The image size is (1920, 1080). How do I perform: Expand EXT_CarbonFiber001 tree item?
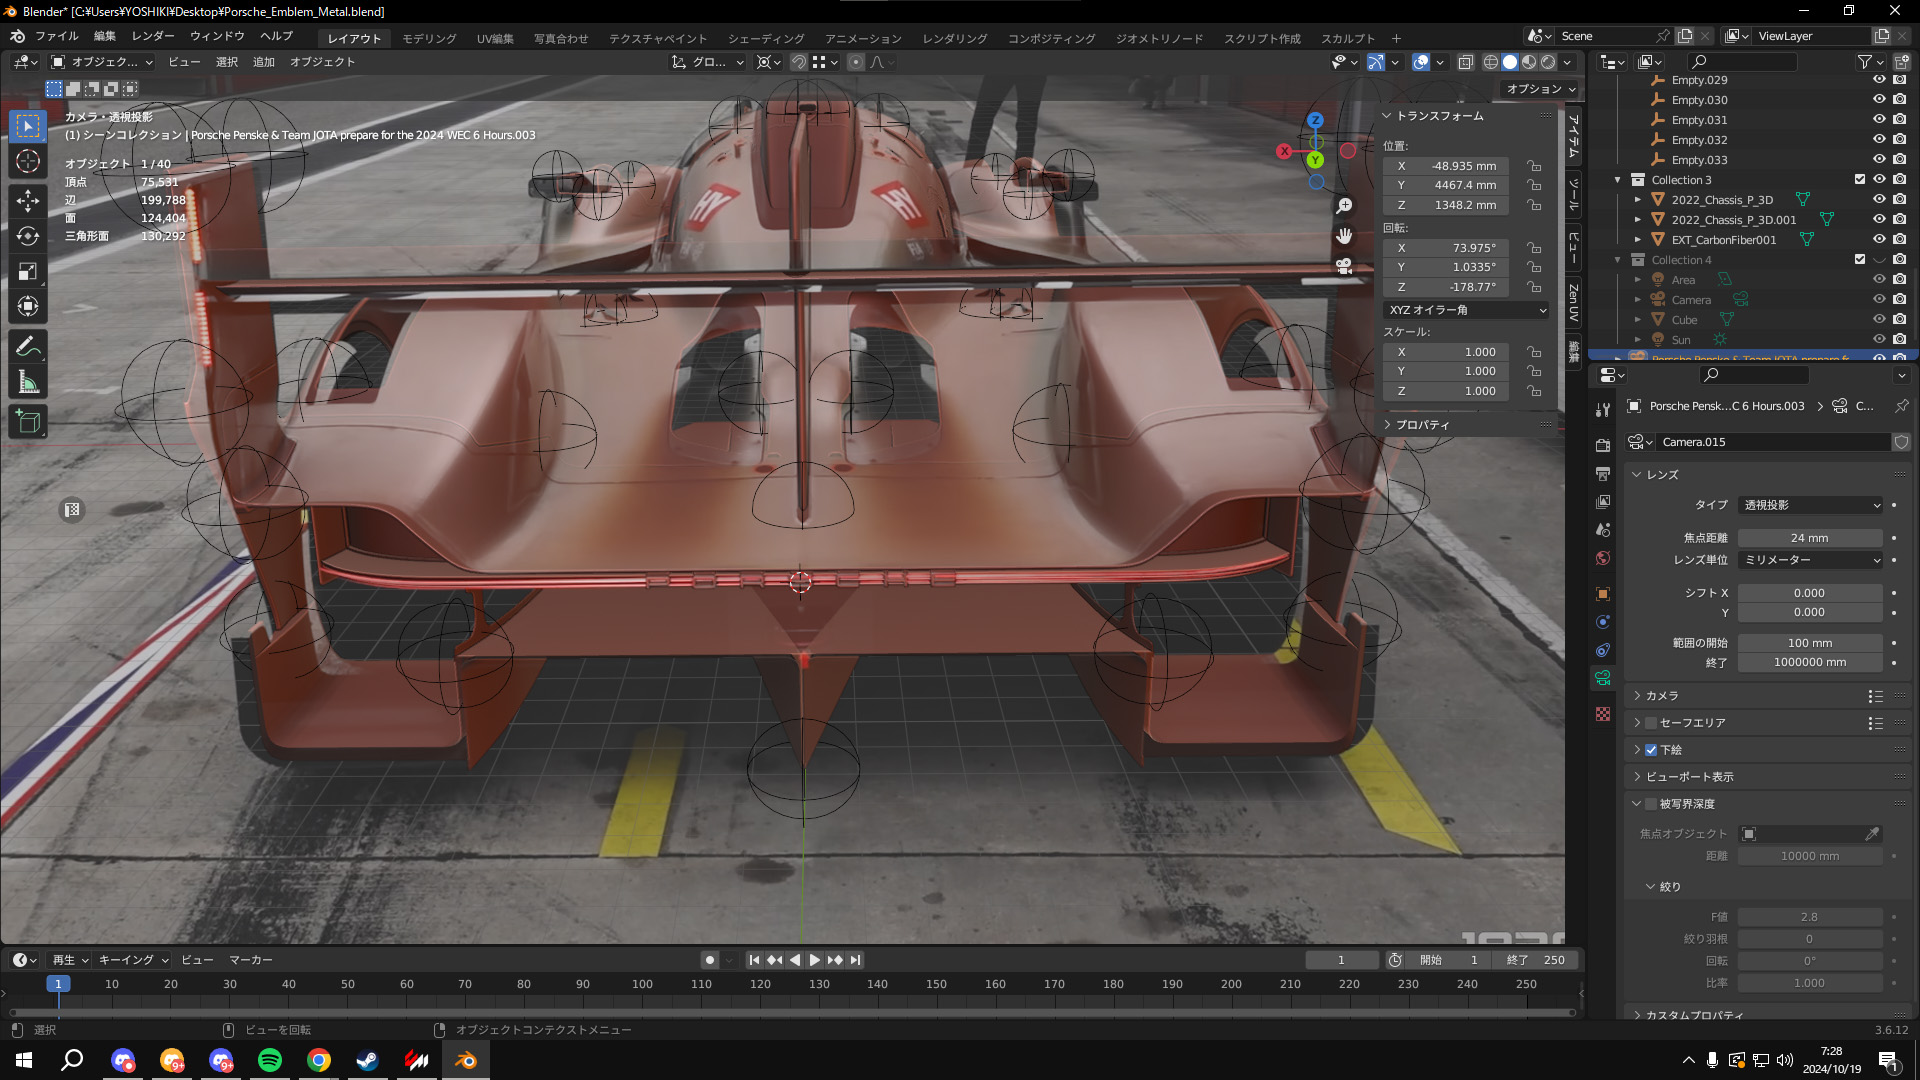point(1638,240)
